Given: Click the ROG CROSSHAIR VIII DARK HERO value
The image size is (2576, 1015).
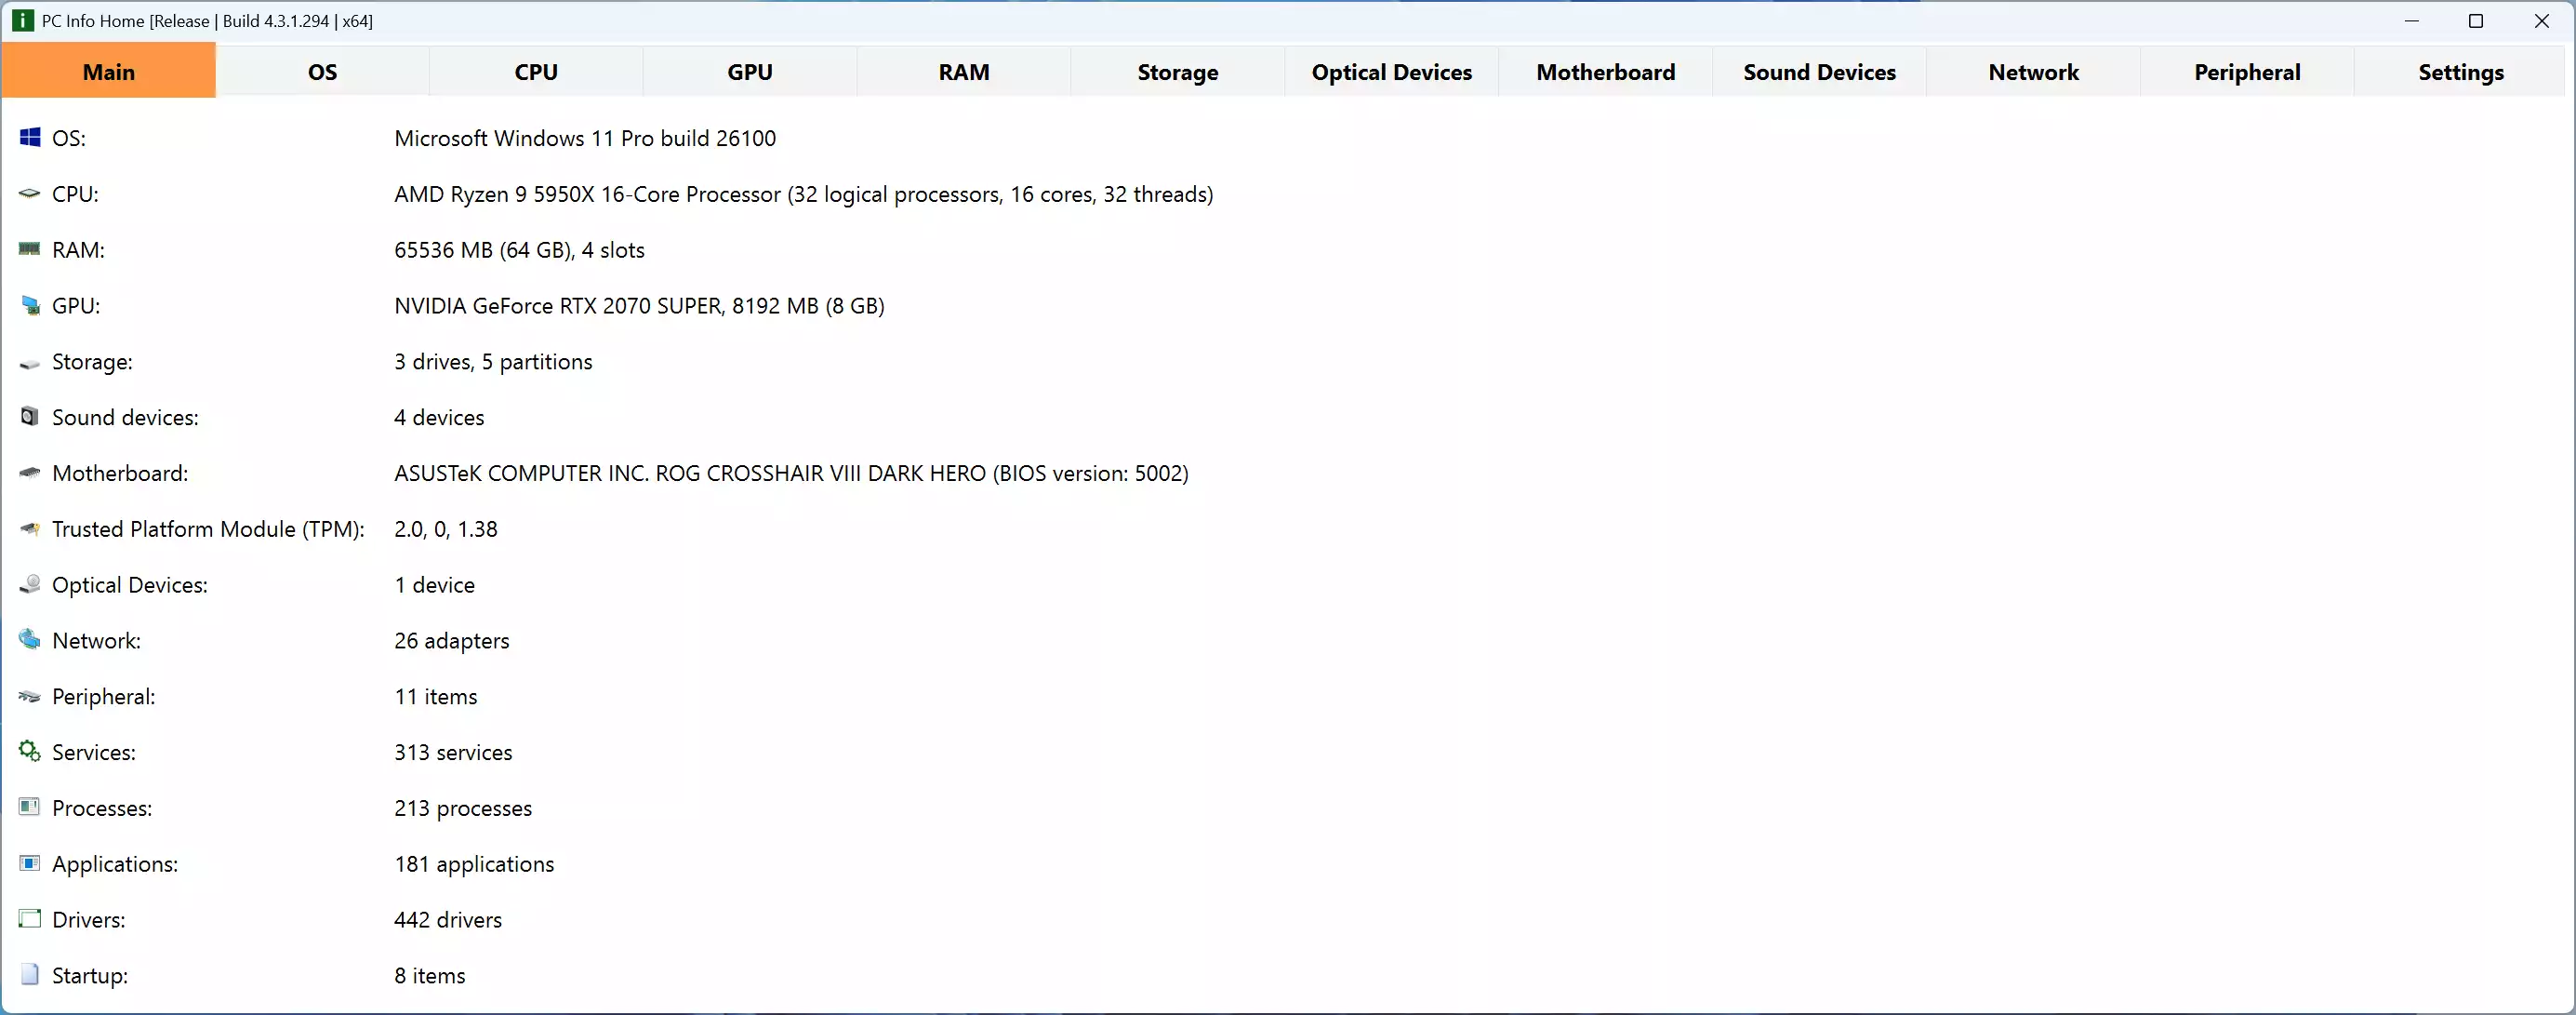Looking at the screenshot, I should point(791,473).
